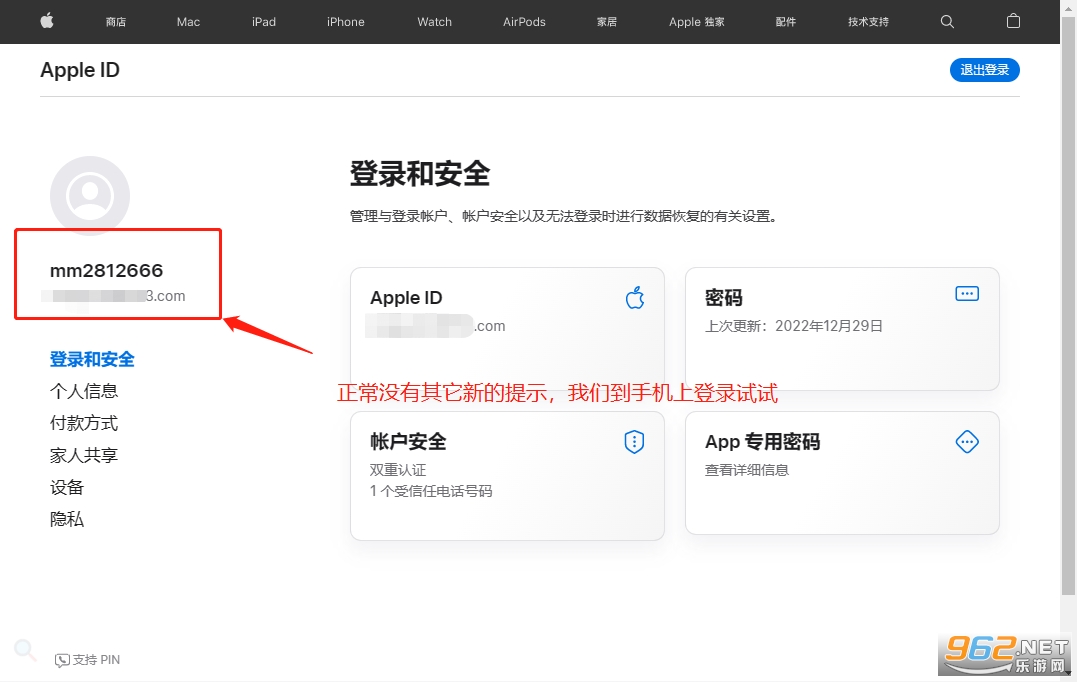This screenshot has height=682, width=1077.
Task: Click the 登录和安全 page heading
Action: (x=420, y=173)
